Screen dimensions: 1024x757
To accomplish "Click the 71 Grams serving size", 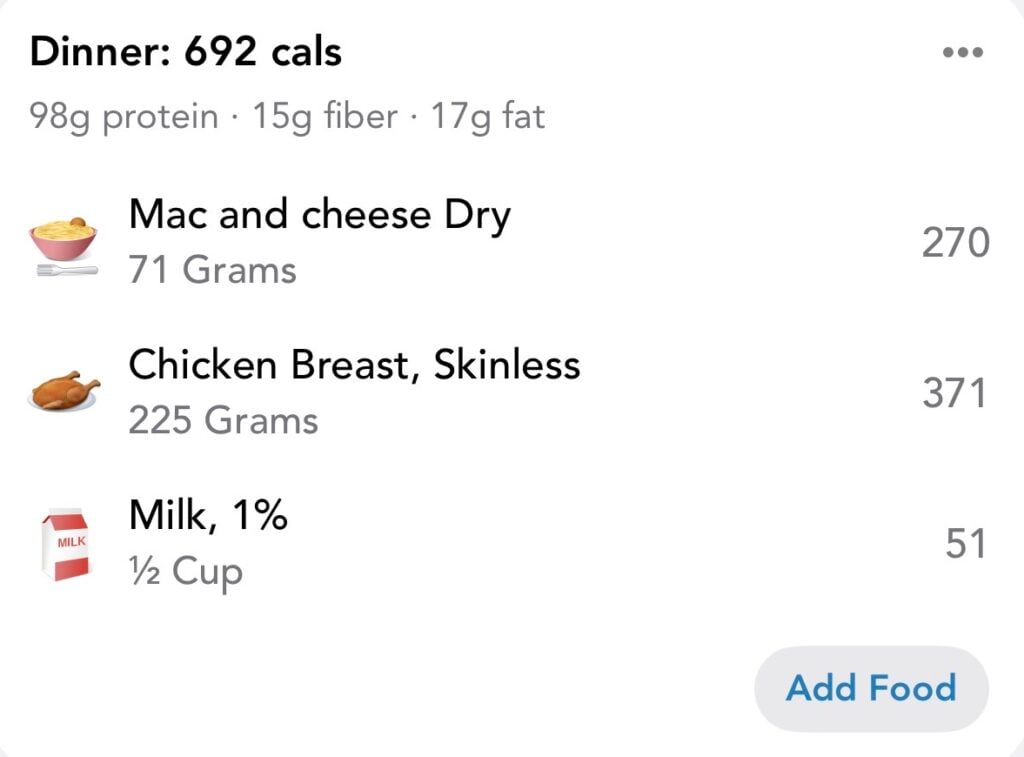I will pyautogui.click(x=212, y=269).
